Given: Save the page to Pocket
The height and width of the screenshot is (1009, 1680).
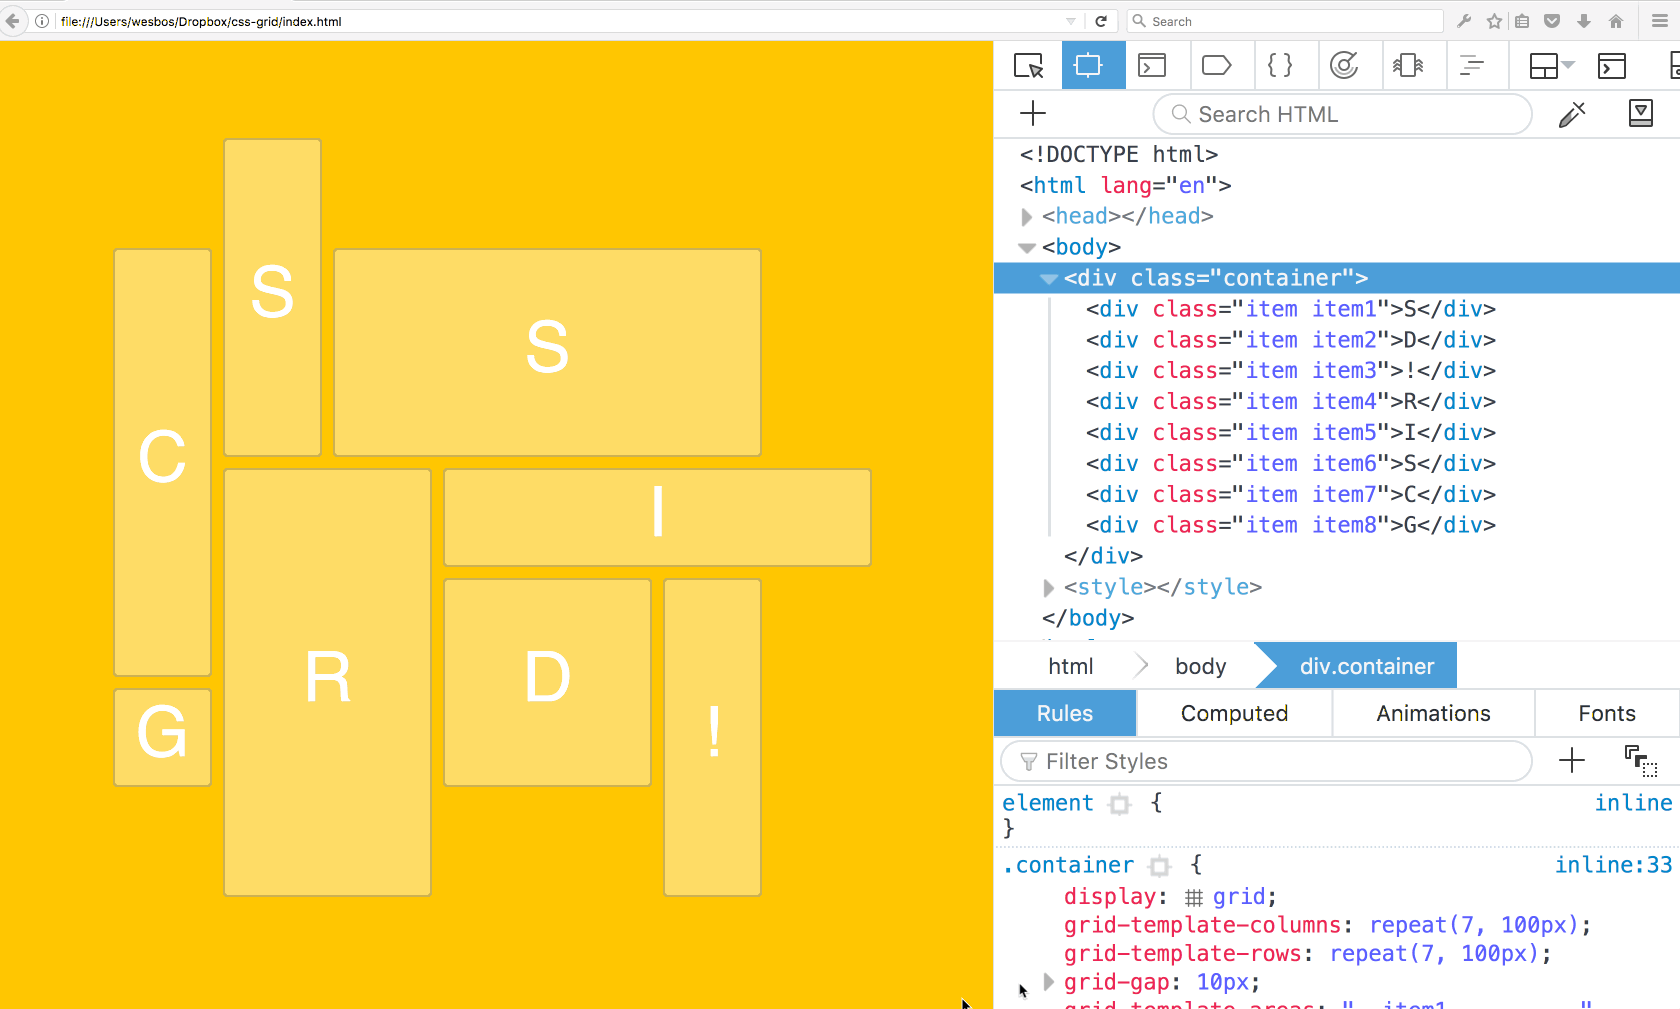Looking at the screenshot, I should point(1552,21).
